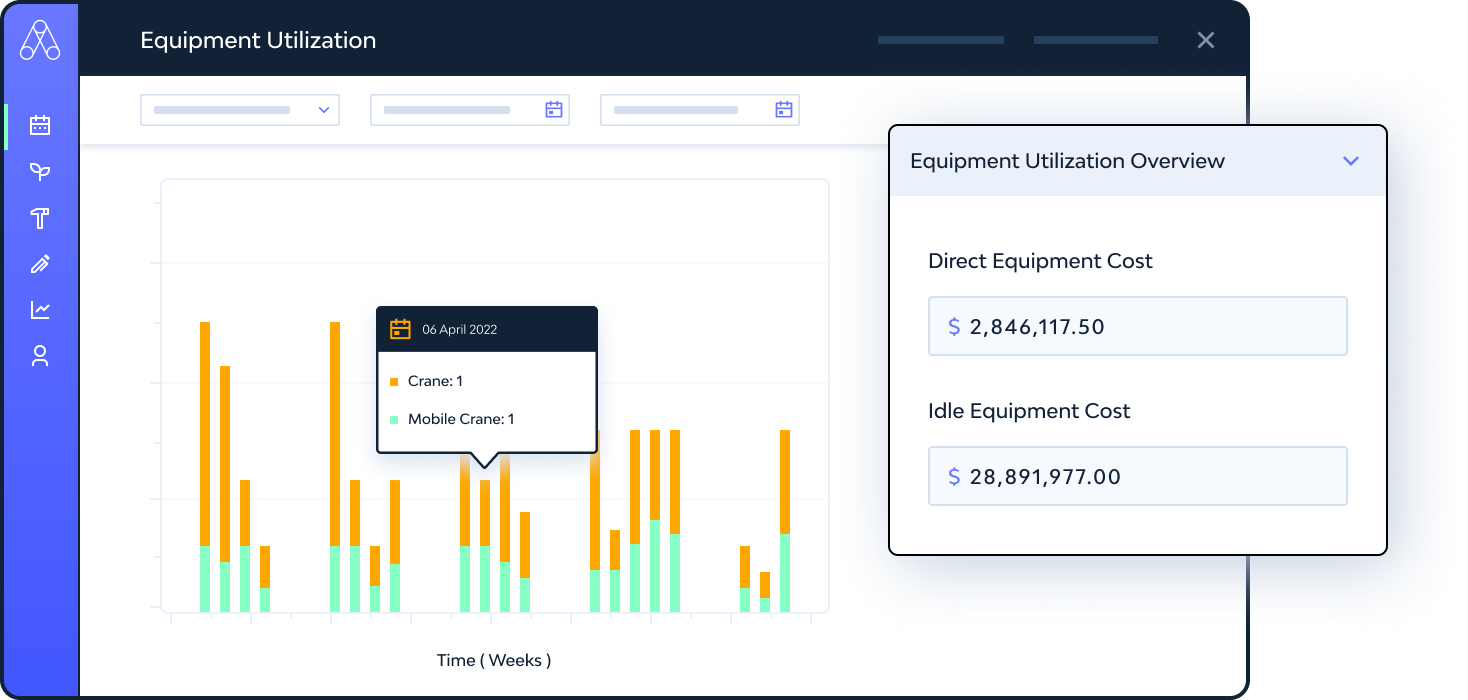The width and height of the screenshot is (1468, 700).
Task: Select the hammer tool icon in sidebar
Action: click(x=39, y=218)
